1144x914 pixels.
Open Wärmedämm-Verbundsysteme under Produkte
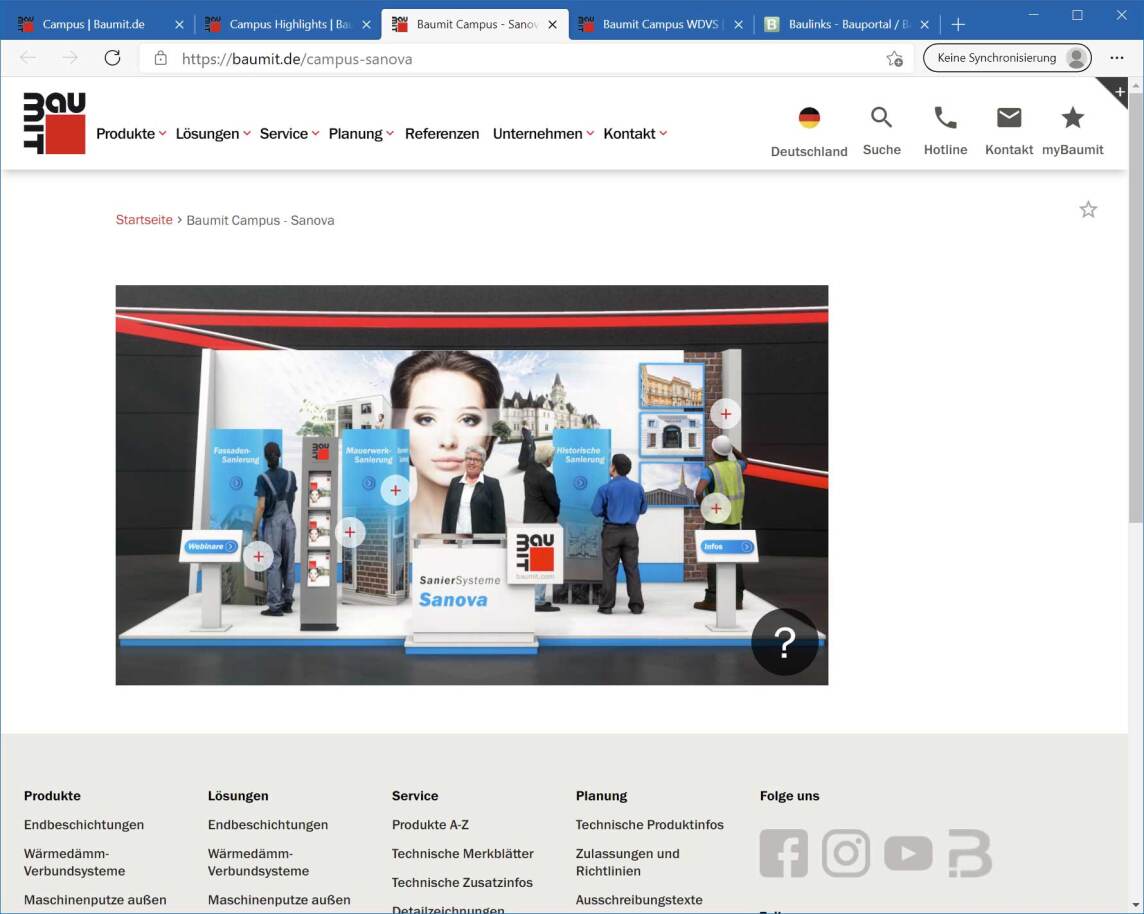tap(74, 862)
